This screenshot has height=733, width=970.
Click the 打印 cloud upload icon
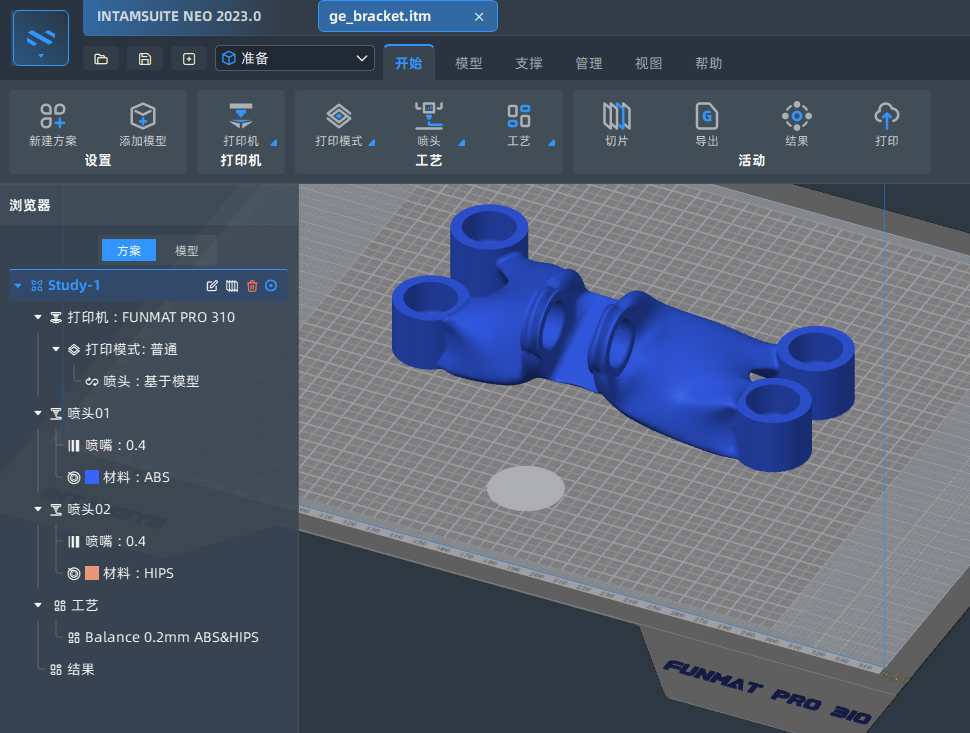tap(886, 116)
